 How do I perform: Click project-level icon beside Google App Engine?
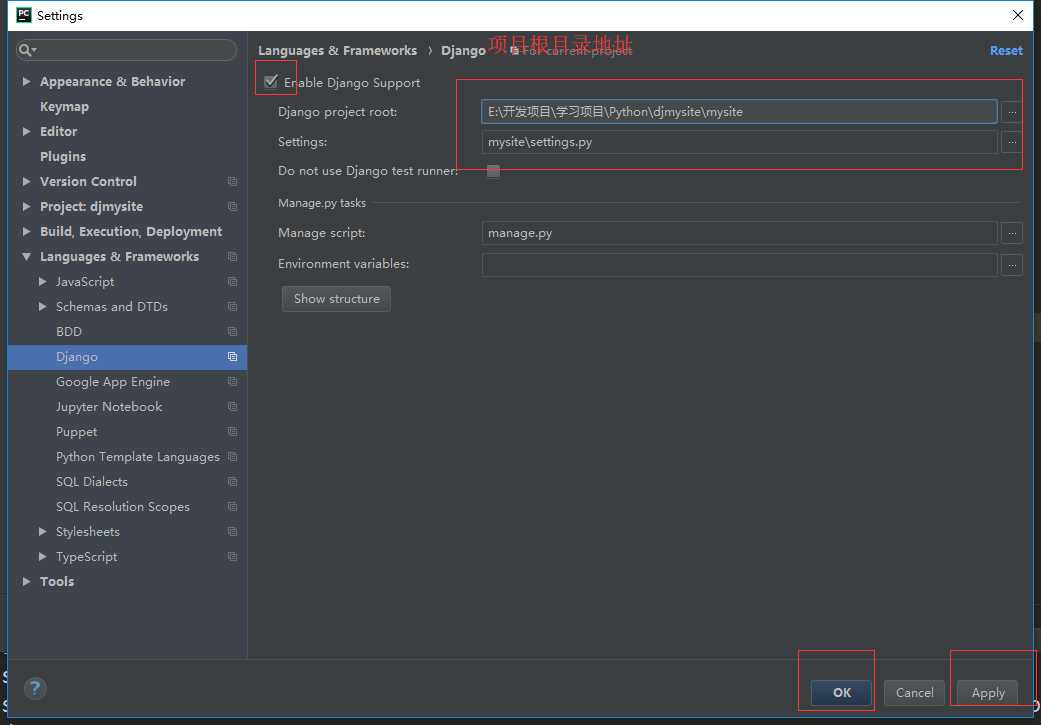[232, 382]
